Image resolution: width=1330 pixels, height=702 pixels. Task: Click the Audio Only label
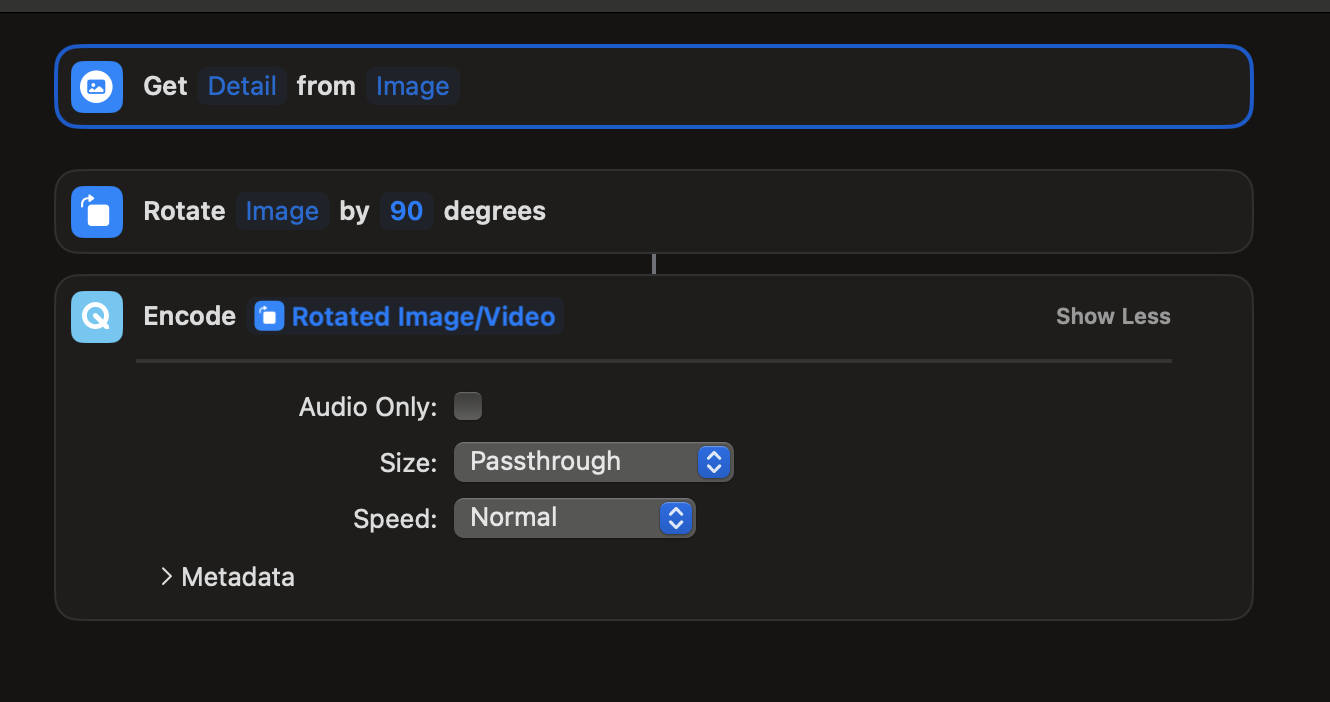click(x=368, y=407)
